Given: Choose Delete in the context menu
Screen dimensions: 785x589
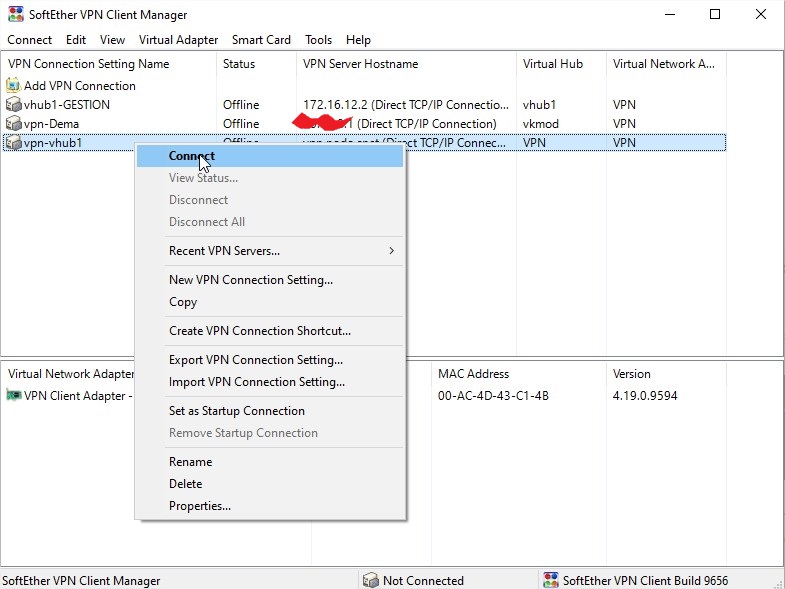Looking at the screenshot, I should tap(270, 484).
